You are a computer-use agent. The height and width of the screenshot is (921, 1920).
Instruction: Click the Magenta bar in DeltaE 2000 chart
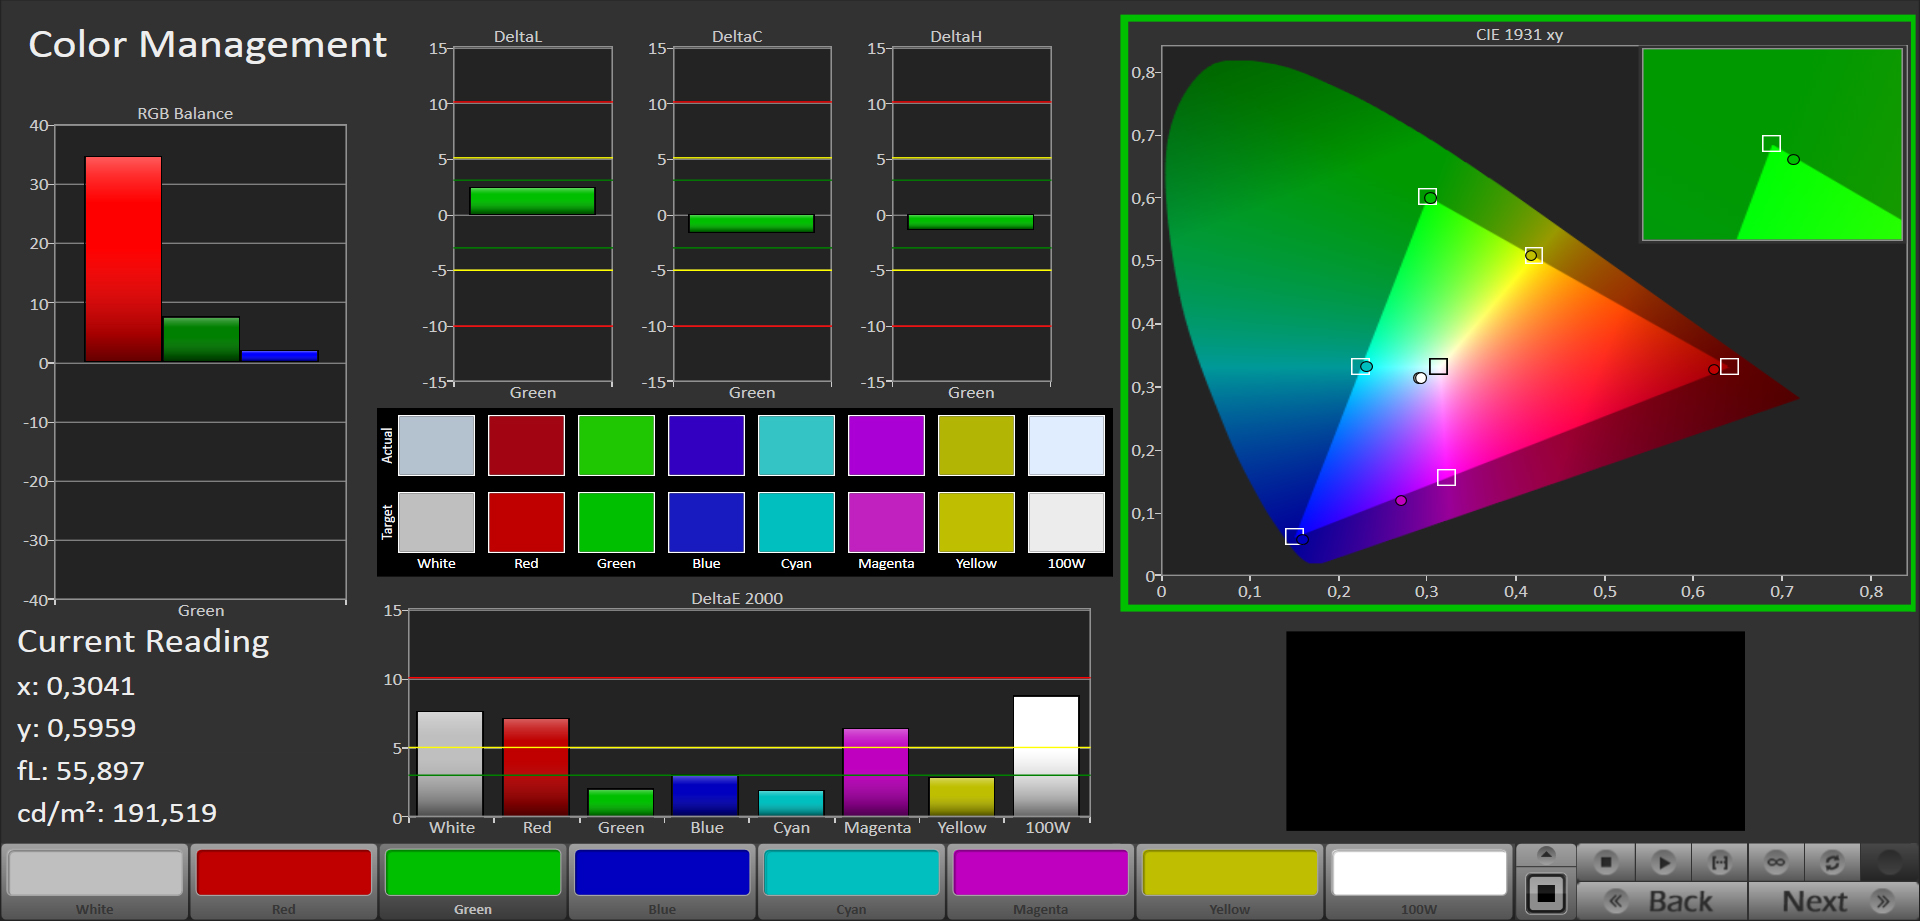[876, 772]
